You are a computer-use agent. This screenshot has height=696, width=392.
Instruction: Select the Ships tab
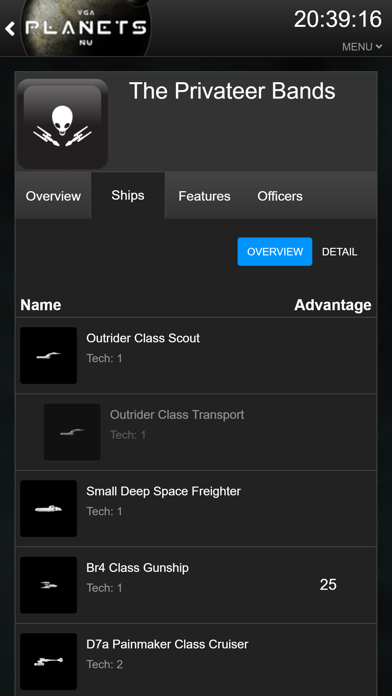[128, 195]
